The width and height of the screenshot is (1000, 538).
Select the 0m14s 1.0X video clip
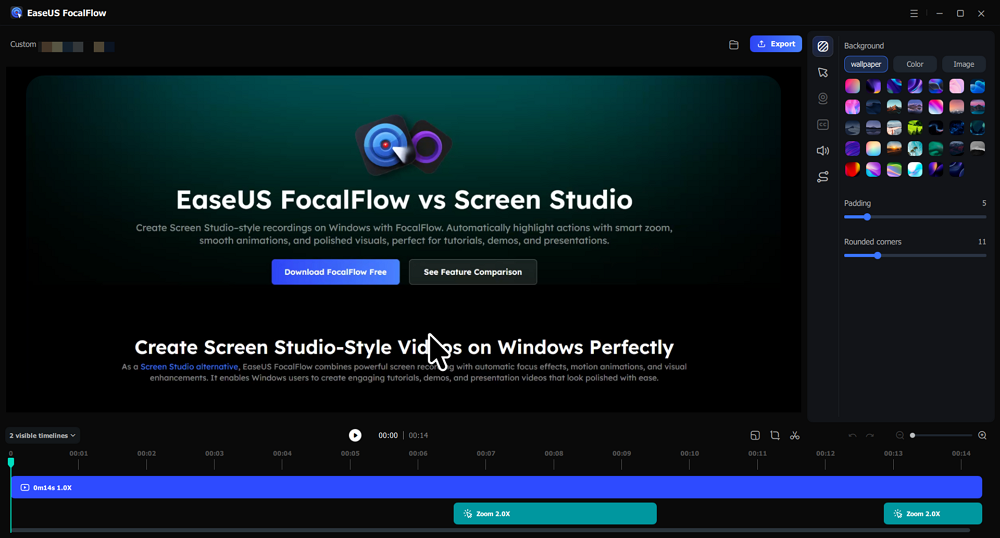click(497, 488)
